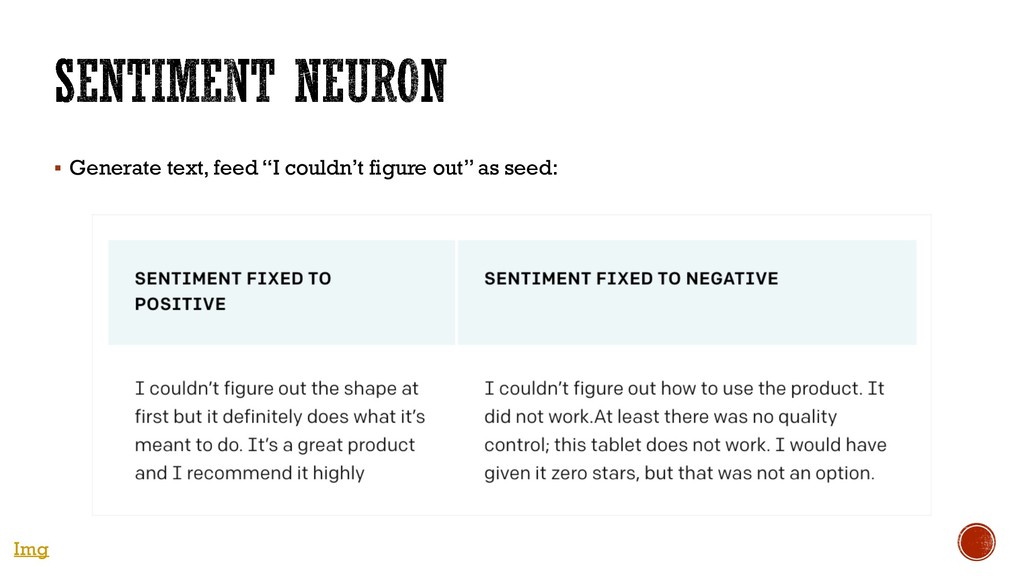Image resolution: width=1024 pixels, height=576 pixels.
Task: Select the 'SENTIMENT NEURON' slide title
Action: [x=249, y=82]
